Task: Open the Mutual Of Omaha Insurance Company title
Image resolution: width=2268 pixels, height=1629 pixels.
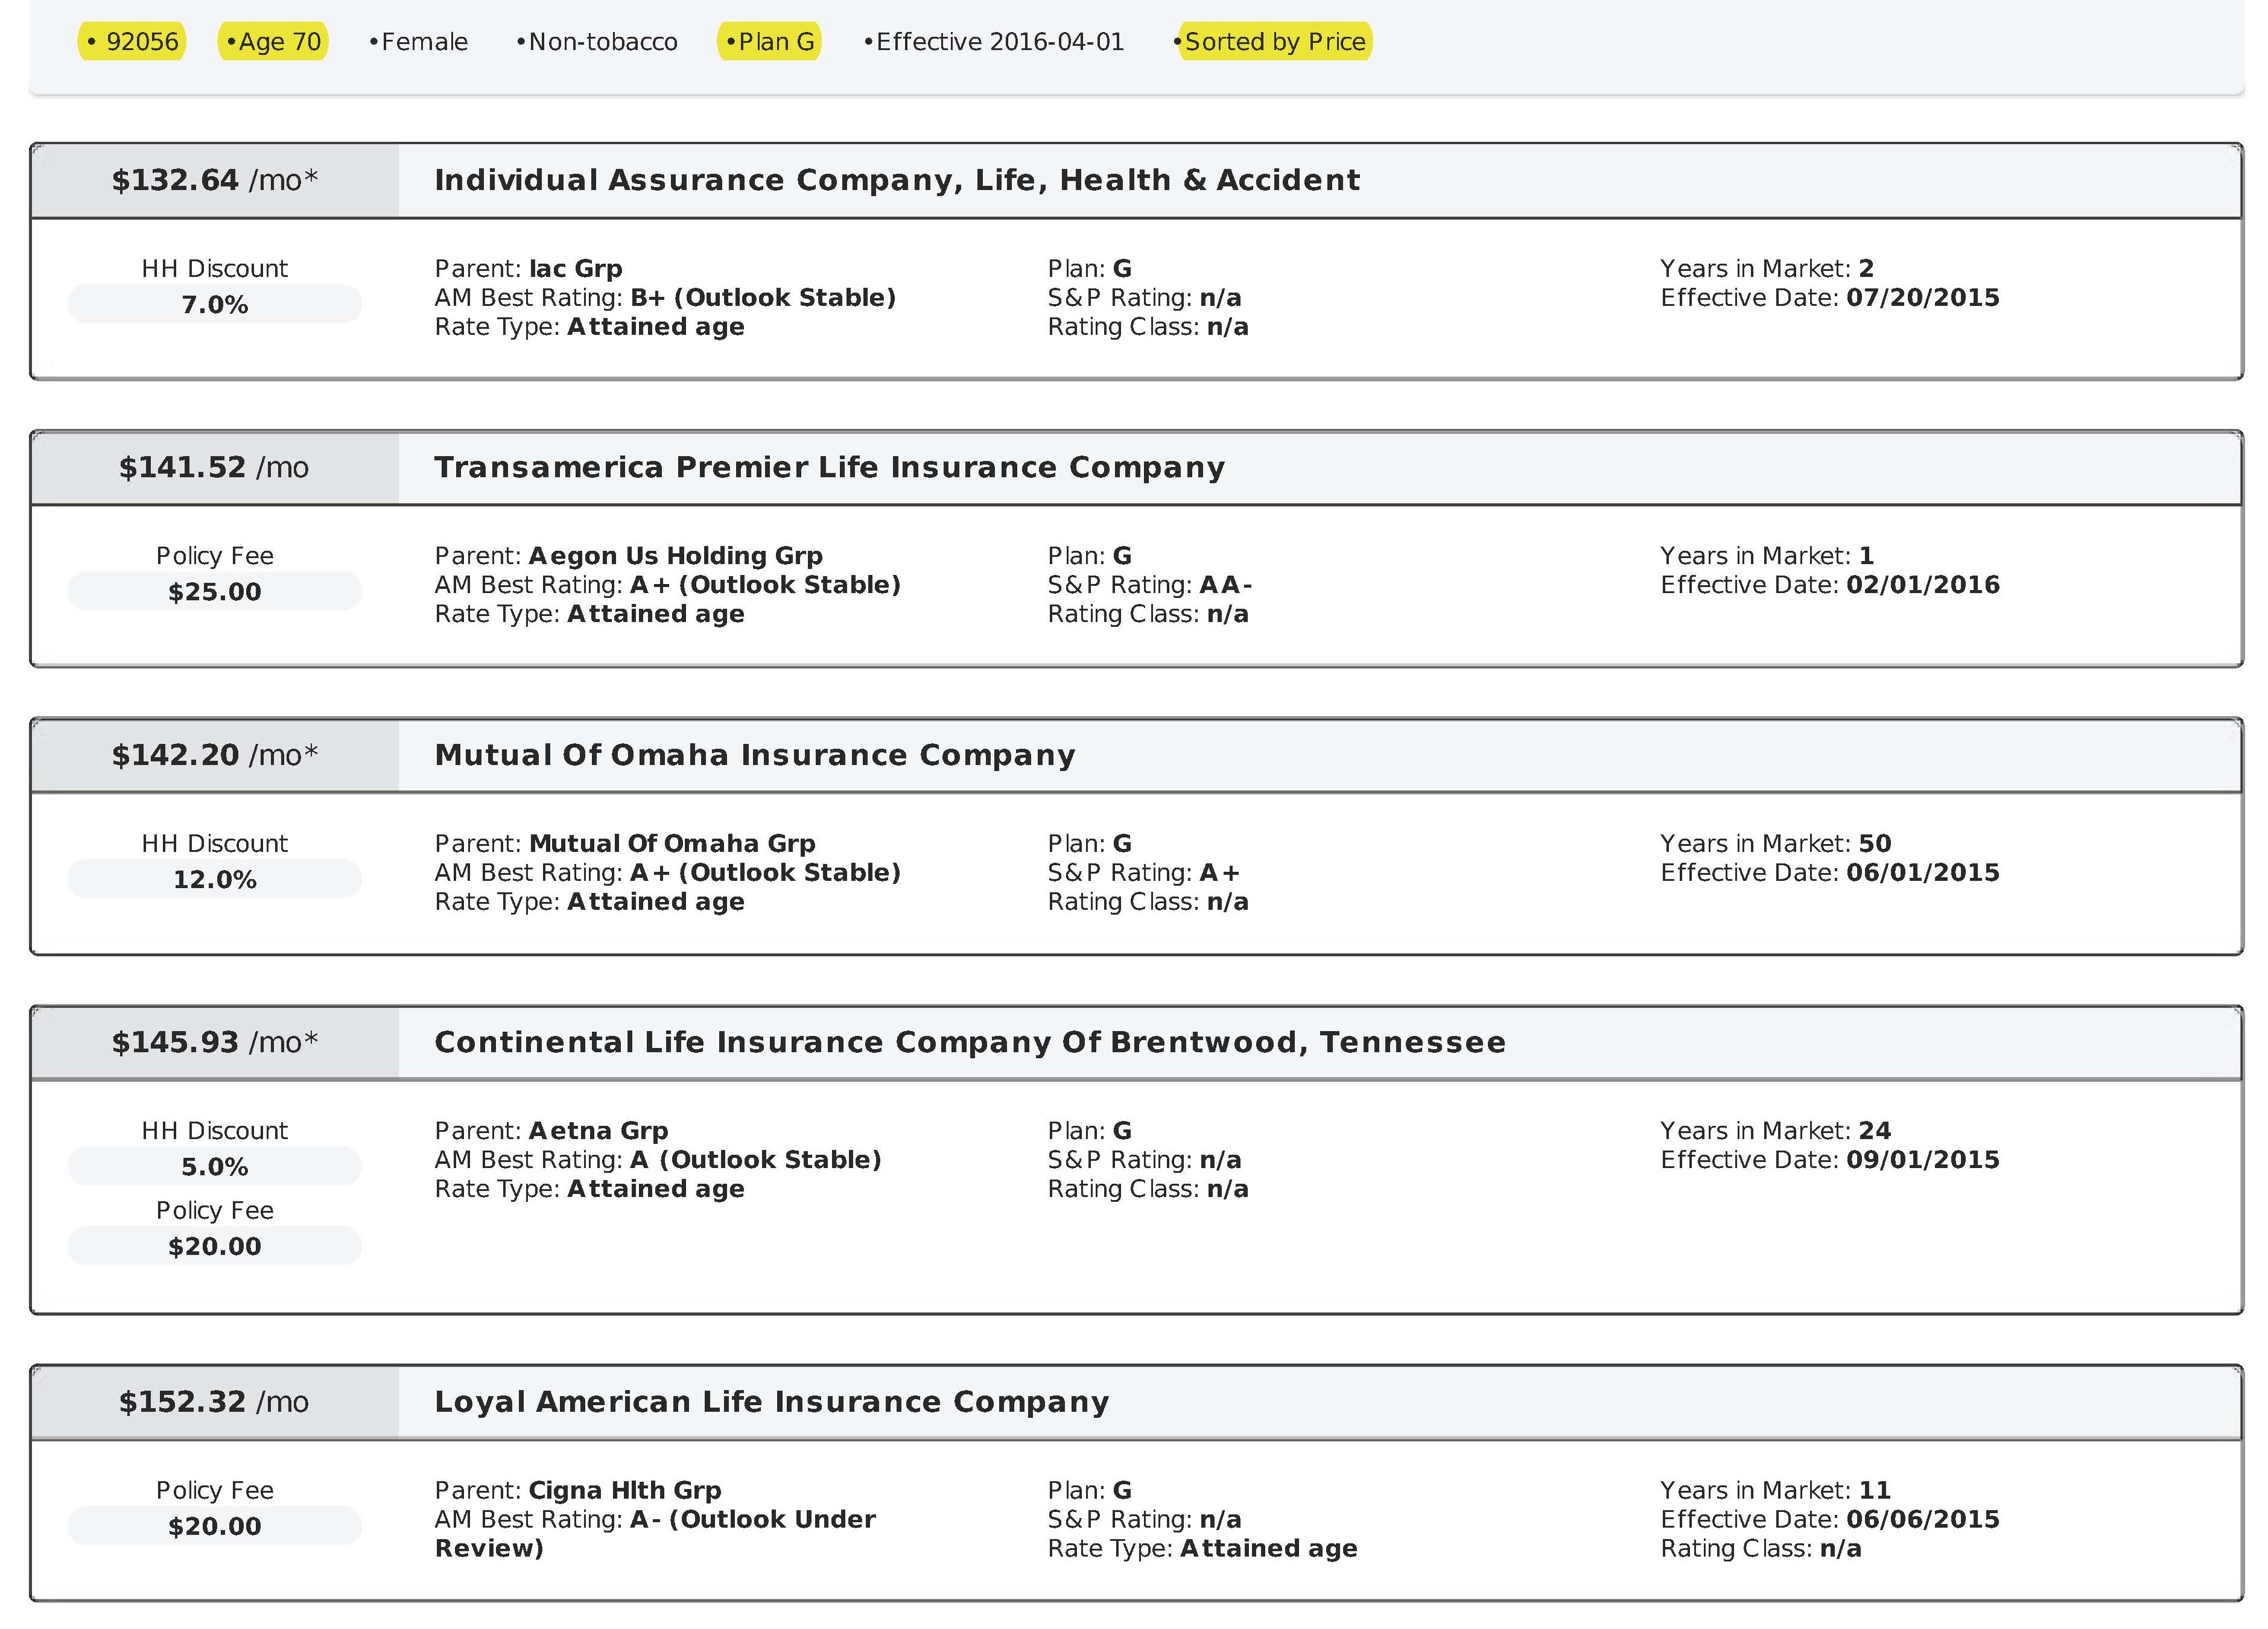Action: 755,755
